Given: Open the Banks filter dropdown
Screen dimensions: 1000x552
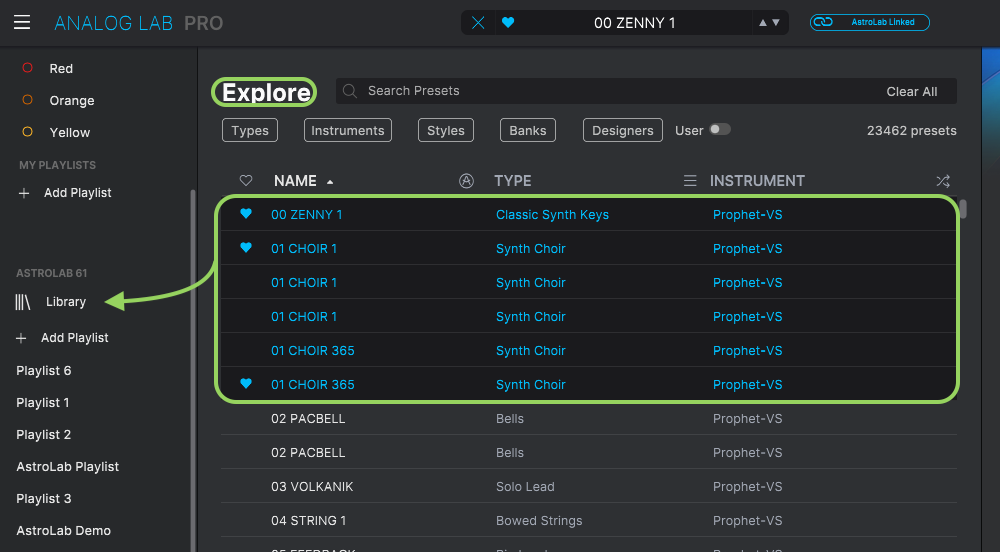Looking at the screenshot, I should click(x=527, y=130).
